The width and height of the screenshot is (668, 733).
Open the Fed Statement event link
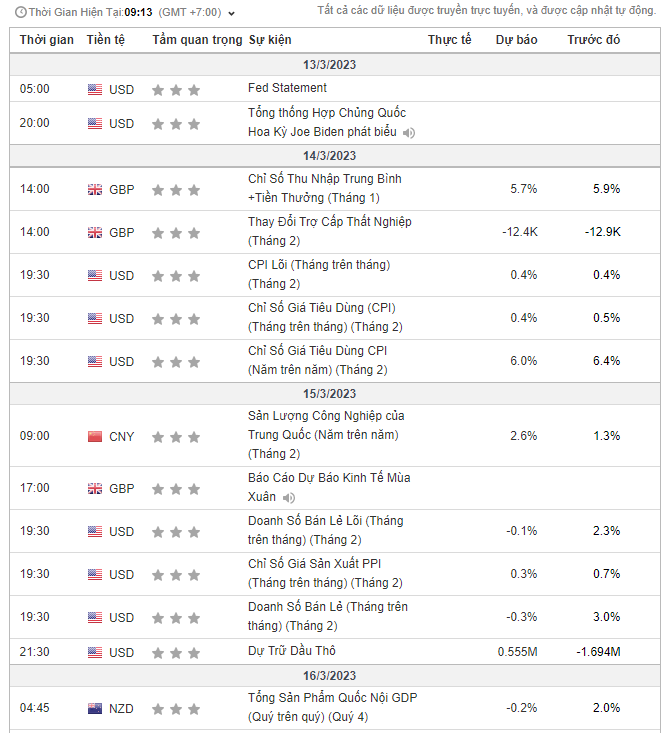(x=287, y=88)
